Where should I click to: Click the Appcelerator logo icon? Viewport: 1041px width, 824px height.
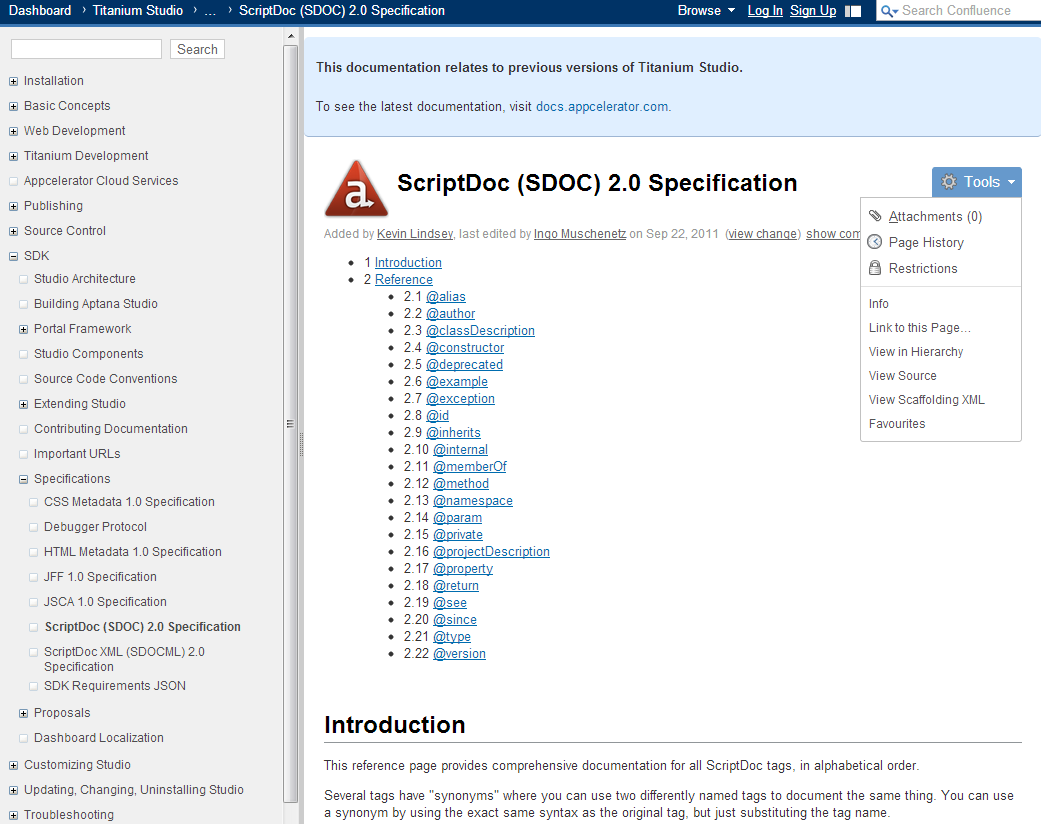[x=357, y=189]
